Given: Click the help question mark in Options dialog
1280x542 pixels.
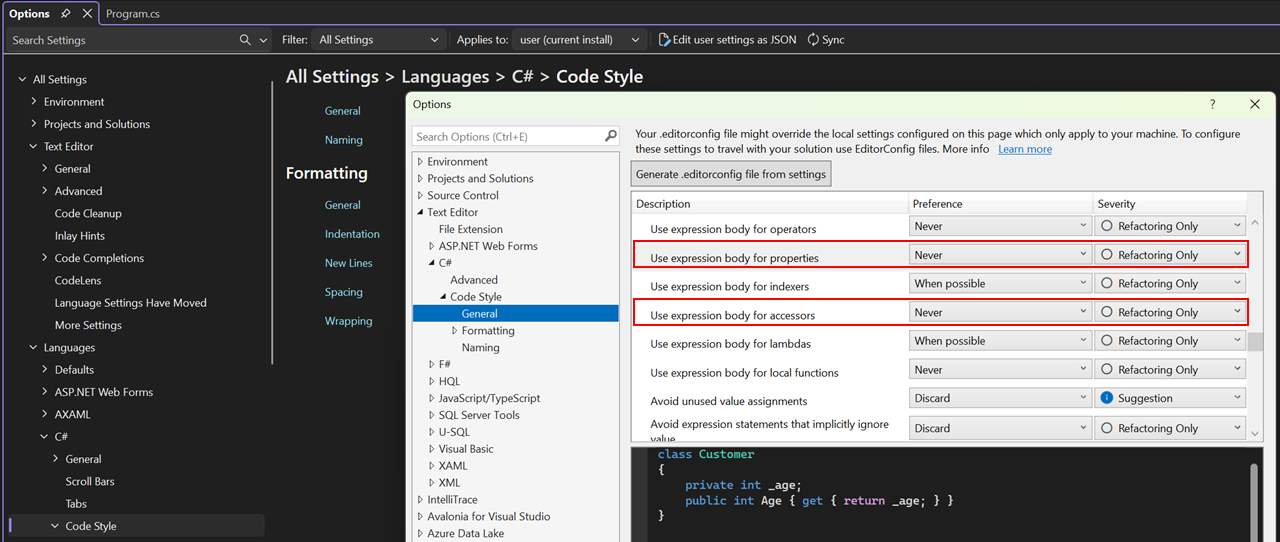Looking at the screenshot, I should click(1213, 104).
